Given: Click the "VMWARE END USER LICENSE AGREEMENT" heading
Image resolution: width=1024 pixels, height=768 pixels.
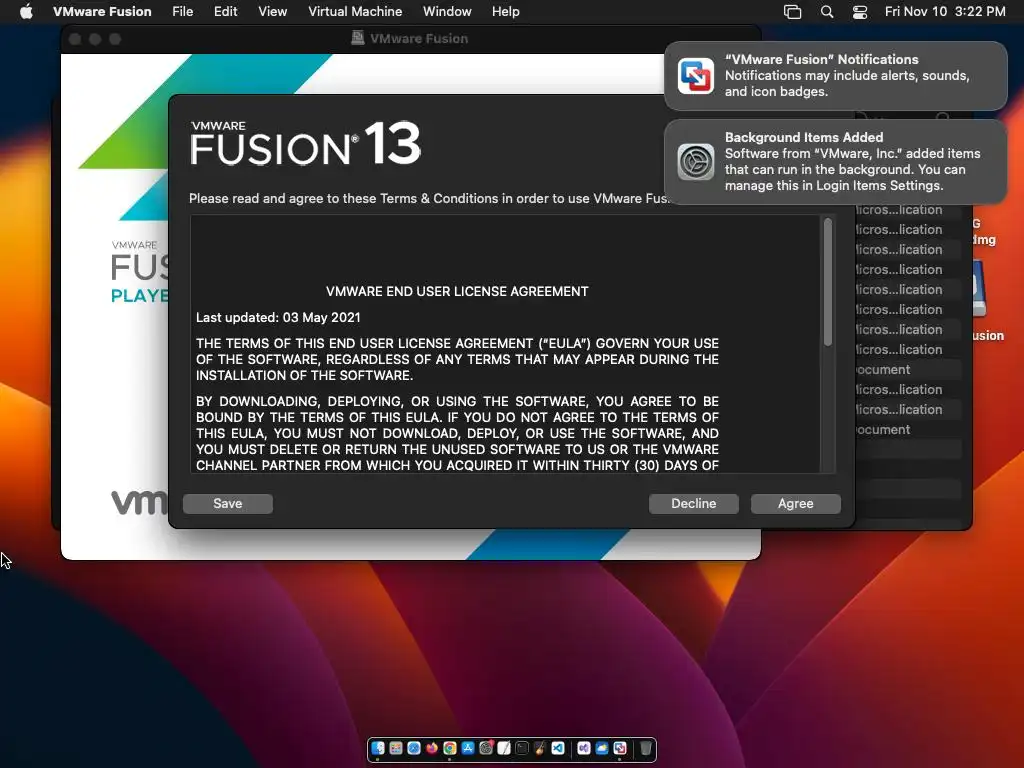Looking at the screenshot, I should 457,291.
